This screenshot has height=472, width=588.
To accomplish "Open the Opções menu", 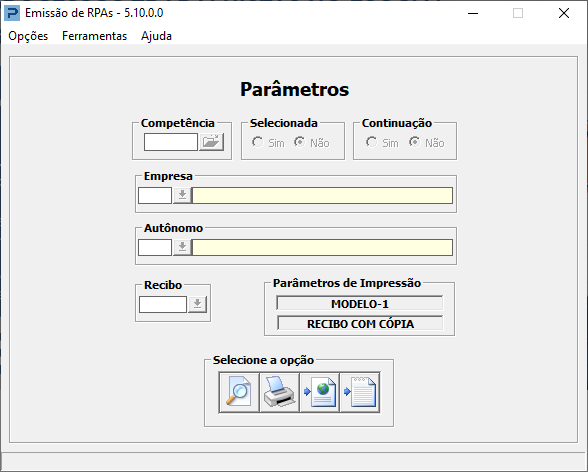I will 28,36.
